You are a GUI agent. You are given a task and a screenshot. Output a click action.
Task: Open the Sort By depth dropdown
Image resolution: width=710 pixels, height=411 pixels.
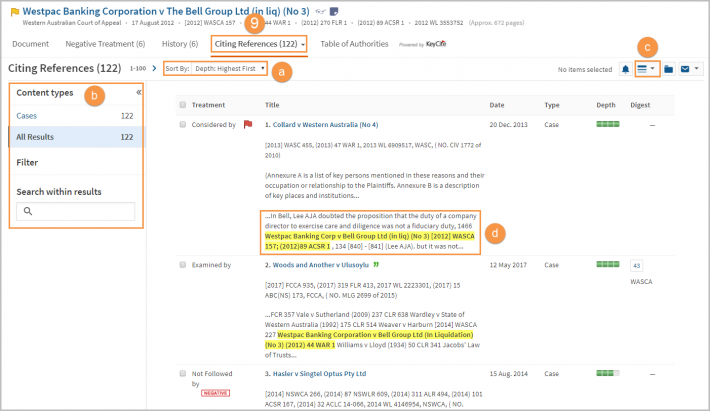pyautogui.click(x=229, y=69)
